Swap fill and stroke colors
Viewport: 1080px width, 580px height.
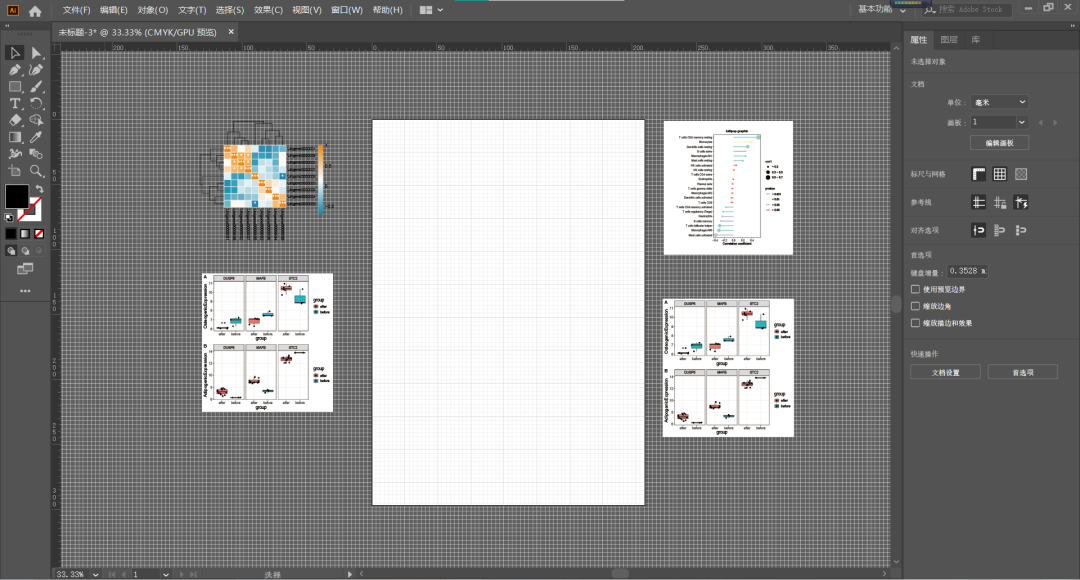coord(39,189)
